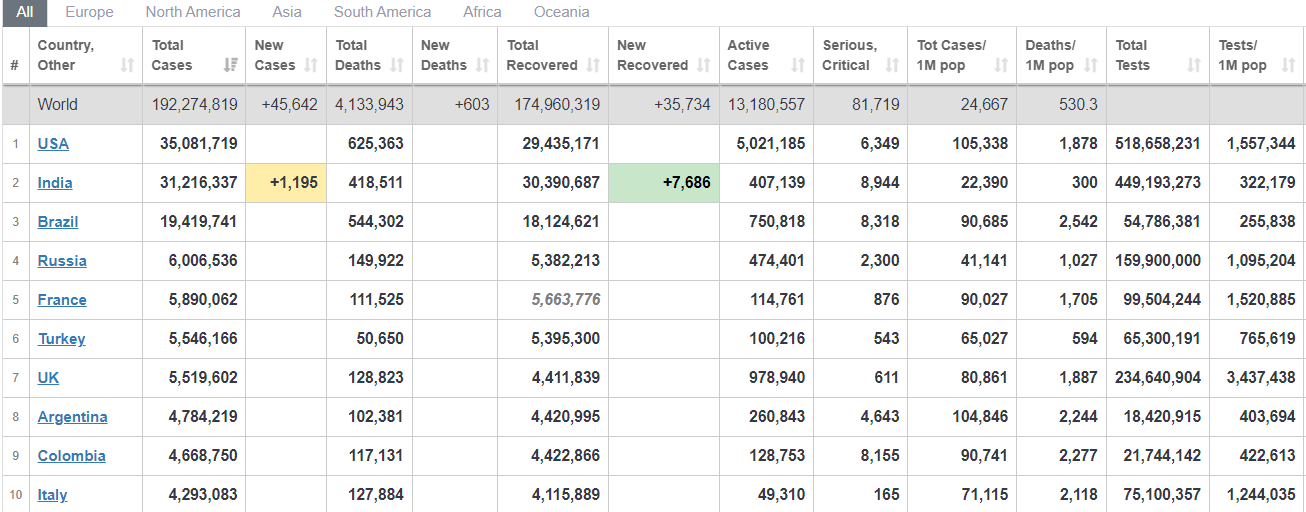This screenshot has height=512, width=1306.
Task: Show the Oceania tab
Action: pos(562,12)
